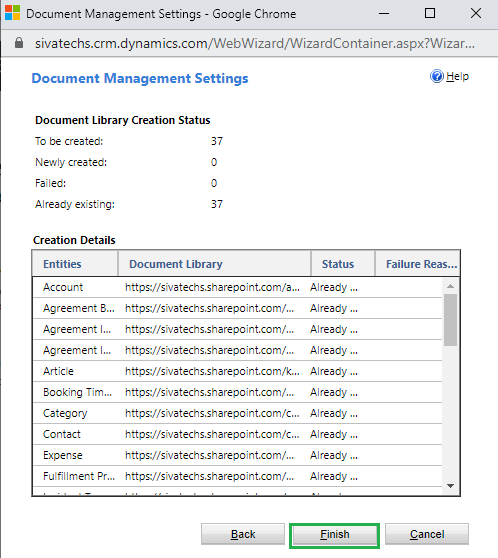This screenshot has height=558, width=498.
Task: Select the Fulfillment Pr... entity row
Action: 237,476
